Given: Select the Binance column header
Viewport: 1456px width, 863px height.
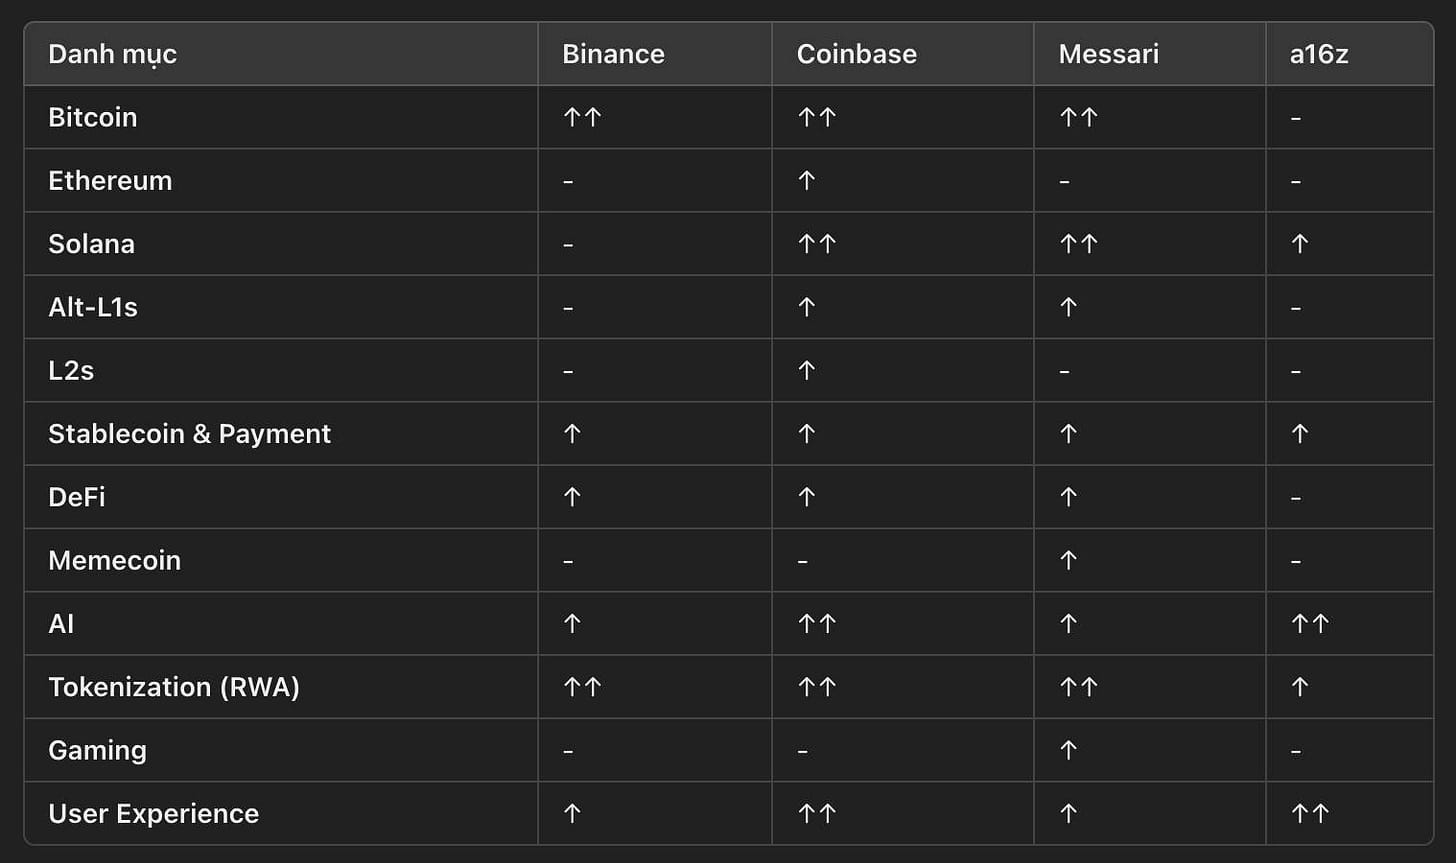Looking at the screenshot, I should [613, 54].
